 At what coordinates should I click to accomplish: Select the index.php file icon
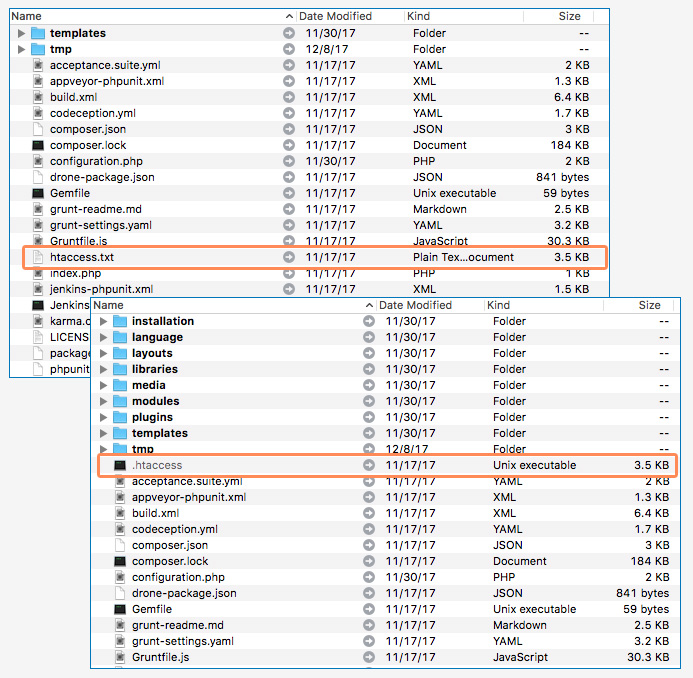[38, 273]
